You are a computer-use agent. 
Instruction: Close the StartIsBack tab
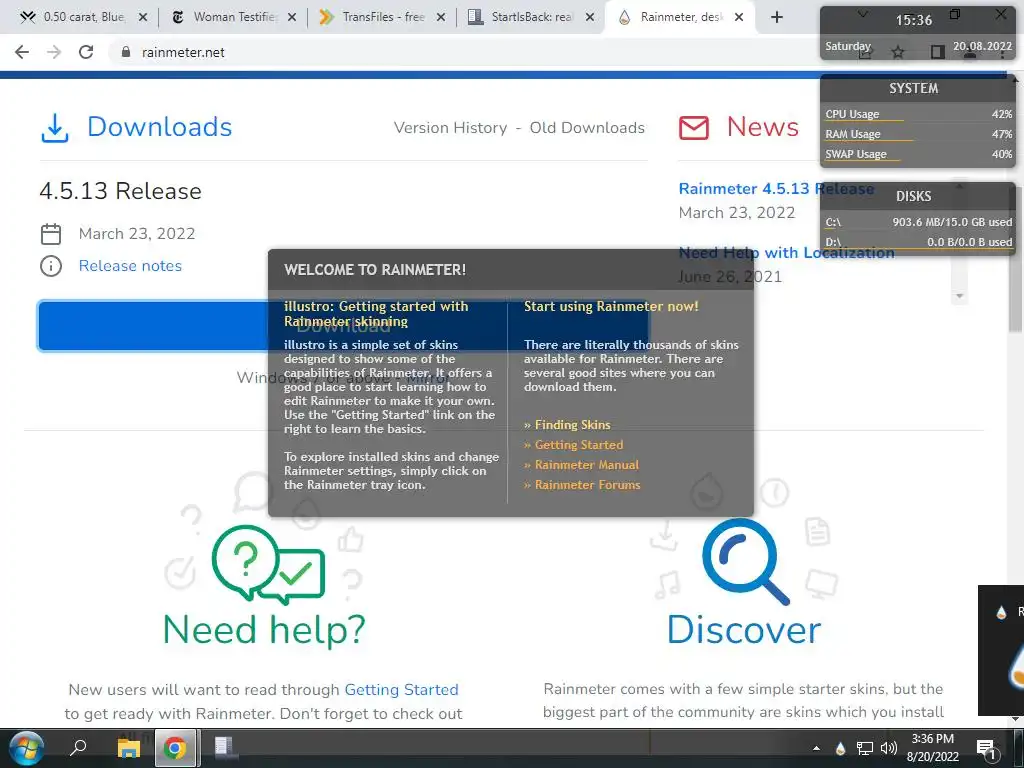(x=590, y=18)
